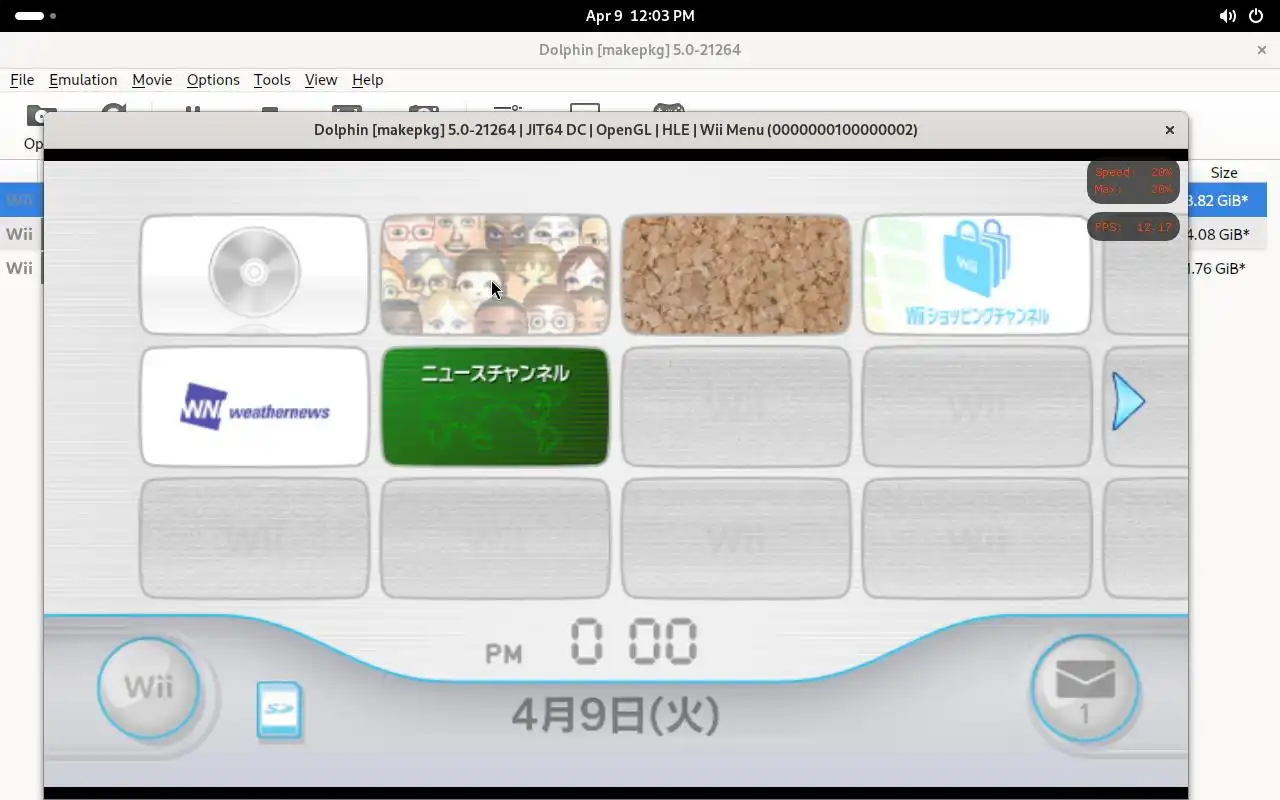Image resolution: width=1280 pixels, height=800 pixels.
Task: Close the Wii Menu render window
Action: [x=1169, y=130]
